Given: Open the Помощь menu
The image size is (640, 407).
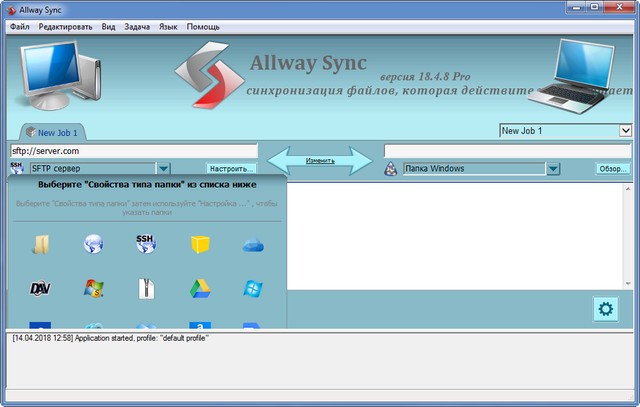Looking at the screenshot, I should [203, 27].
